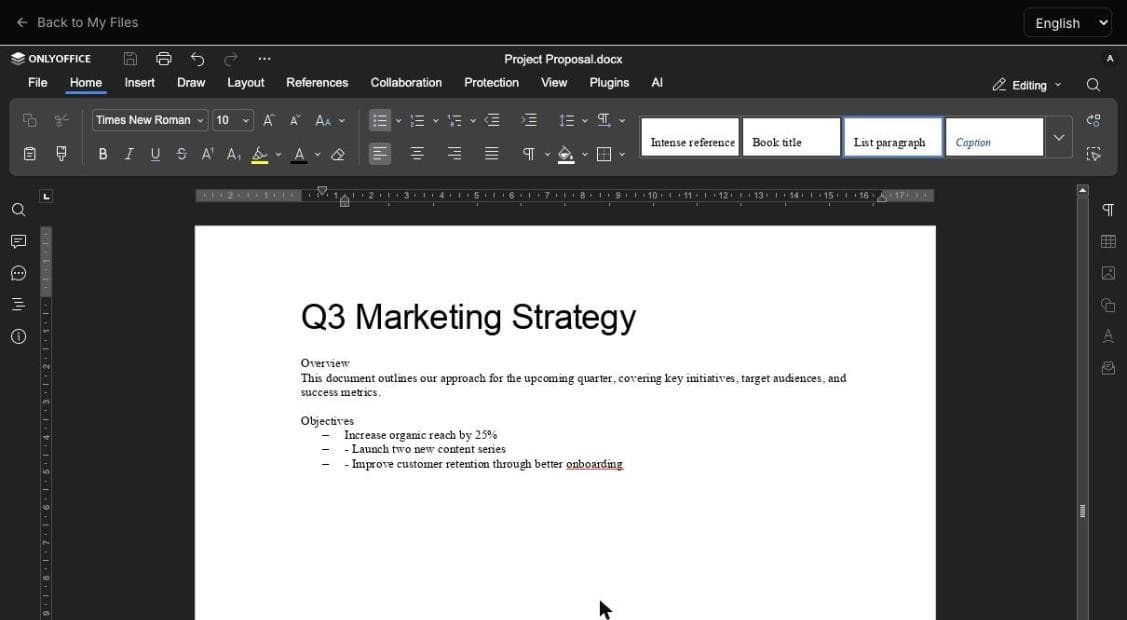Click the Copy icon
The image size is (1127, 620).
pyautogui.click(x=29, y=120)
